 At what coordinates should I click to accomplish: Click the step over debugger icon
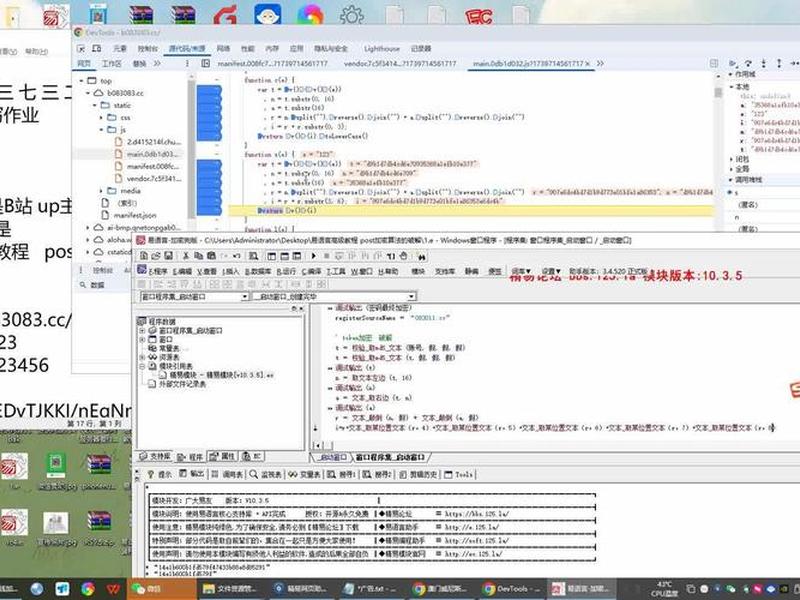(748, 63)
